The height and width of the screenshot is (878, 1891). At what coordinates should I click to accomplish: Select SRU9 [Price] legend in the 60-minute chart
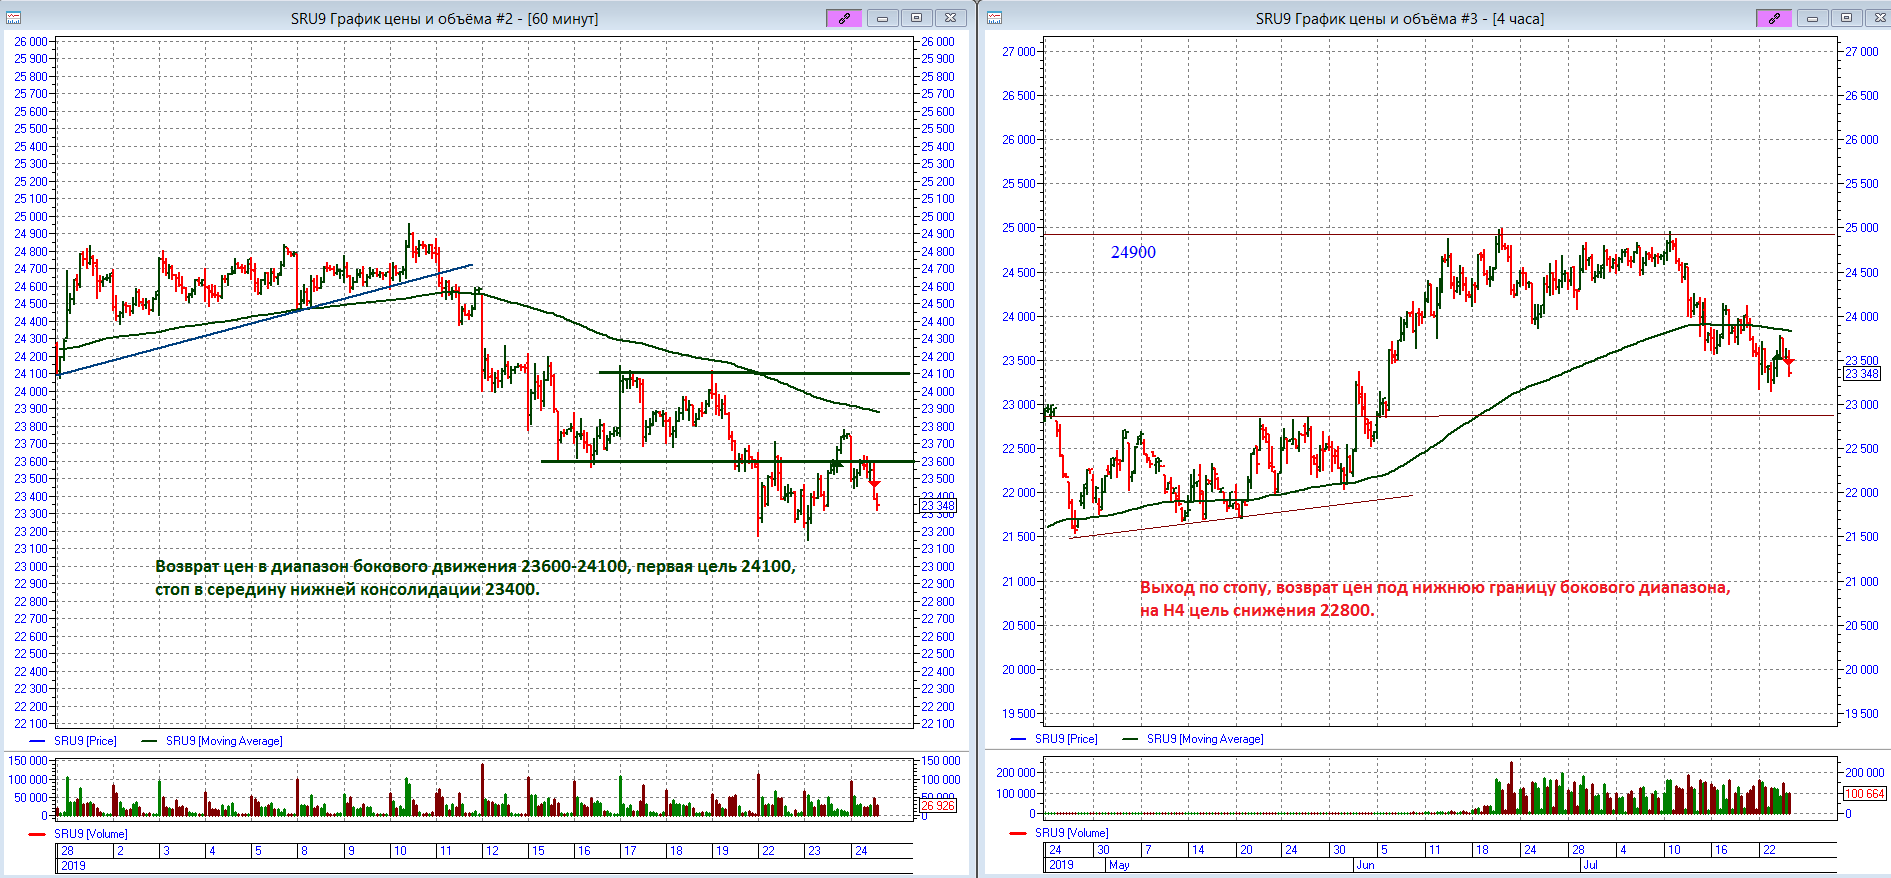tap(85, 741)
